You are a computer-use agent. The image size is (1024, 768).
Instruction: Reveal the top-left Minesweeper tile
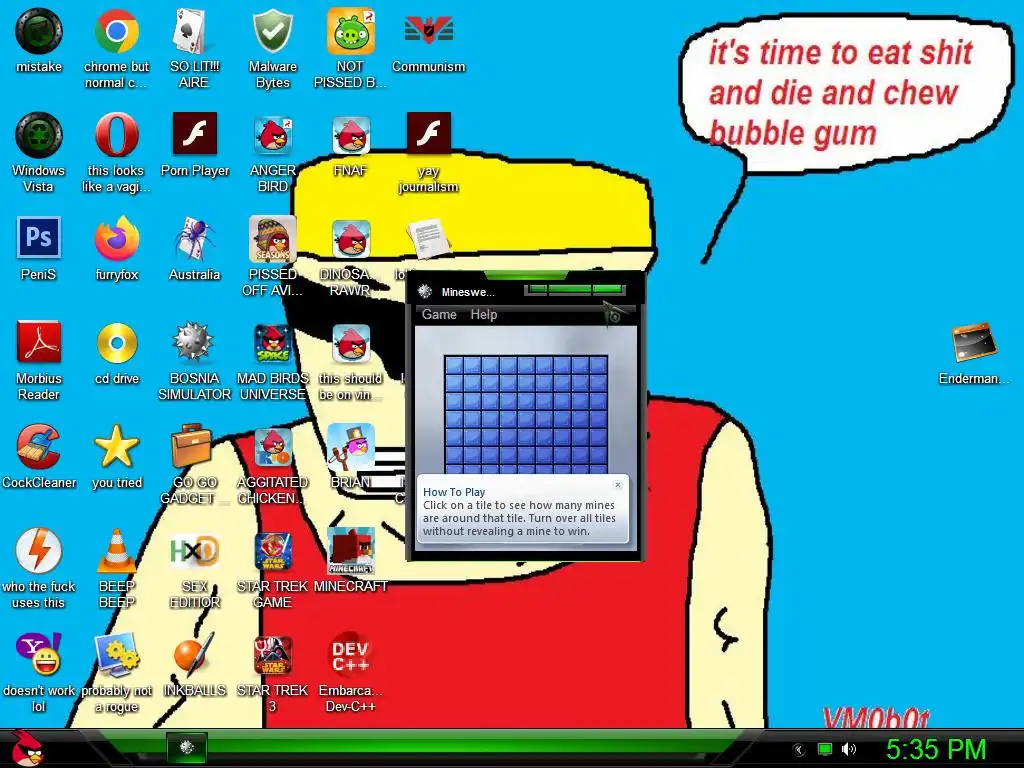coord(454,365)
